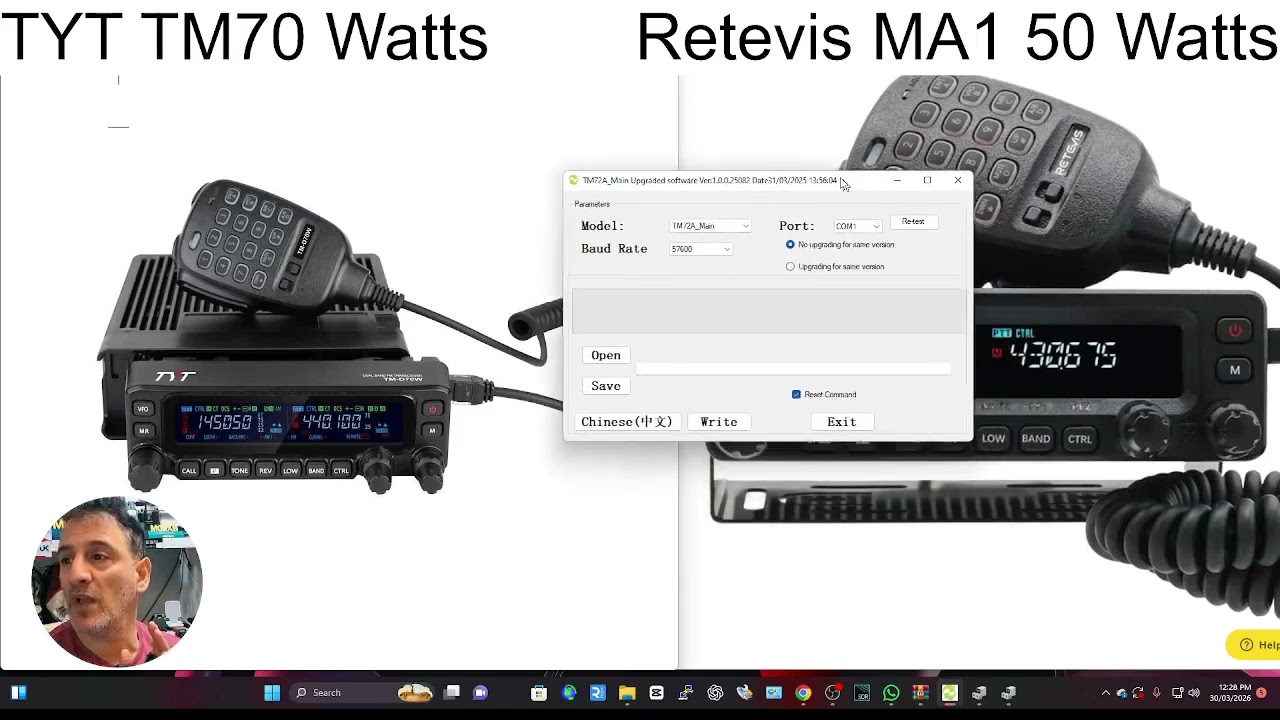1280x720 pixels.
Task: Open WinRAR from the taskbar
Action: pyautogui.click(x=920, y=692)
